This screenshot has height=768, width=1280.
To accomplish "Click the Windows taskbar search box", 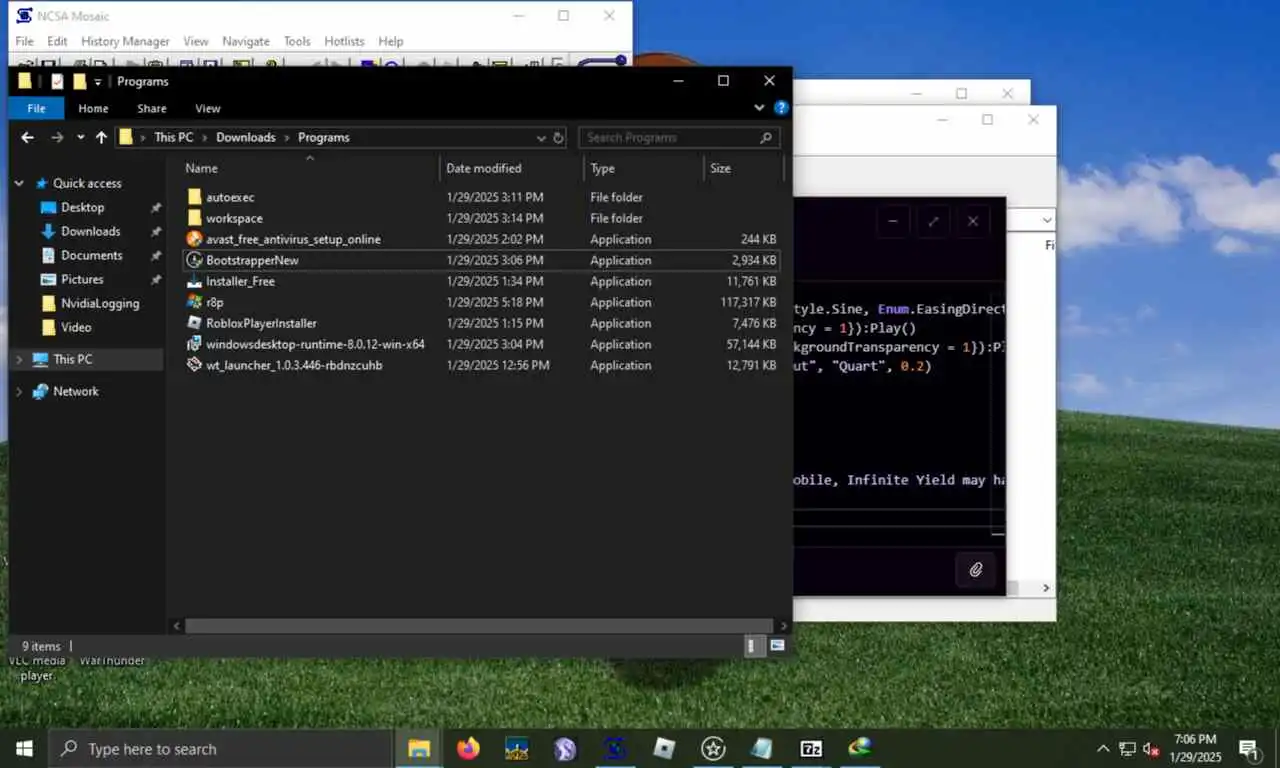I will click(221, 748).
